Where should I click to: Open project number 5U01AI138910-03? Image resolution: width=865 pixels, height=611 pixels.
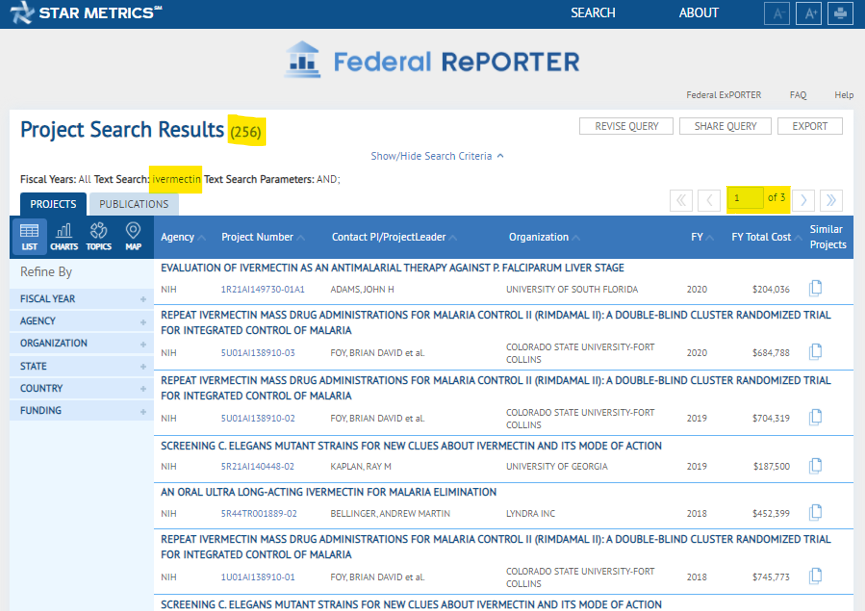coord(258,352)
